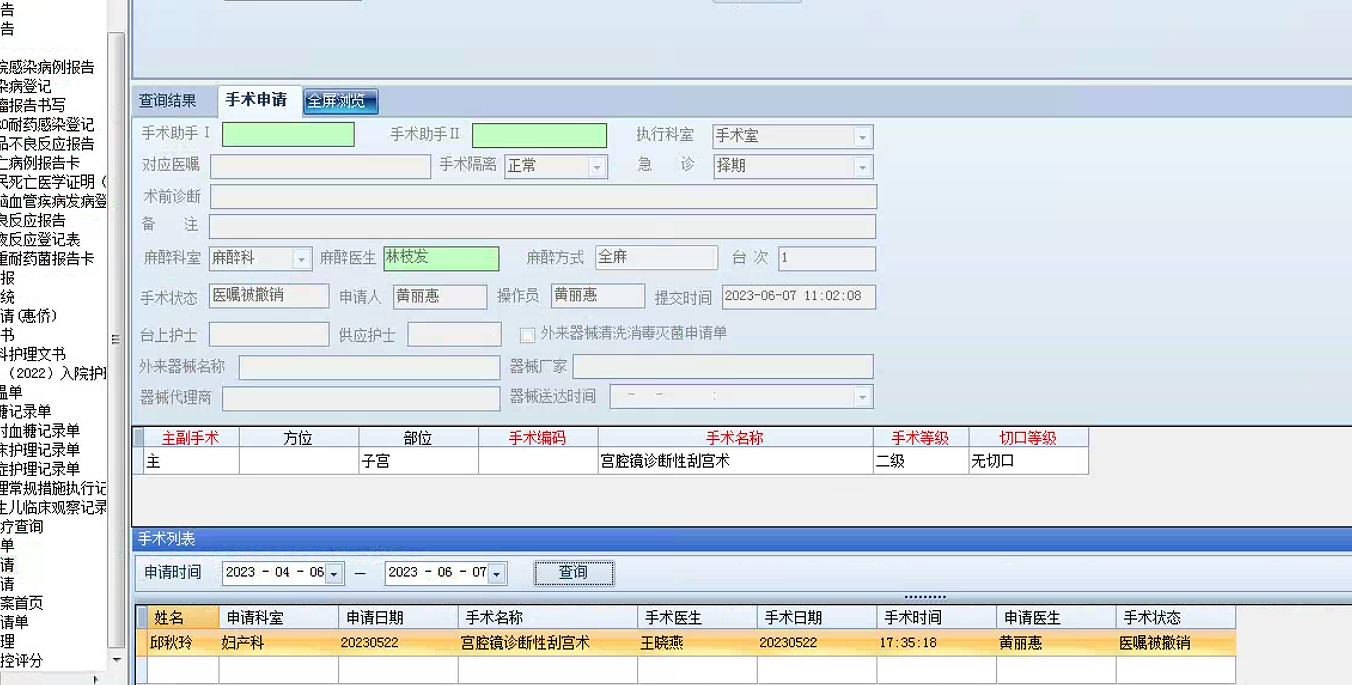Open the 执行科室 dropdown arrow
The height and width of the screenshot is (685, 1352).
pos(862,137)
